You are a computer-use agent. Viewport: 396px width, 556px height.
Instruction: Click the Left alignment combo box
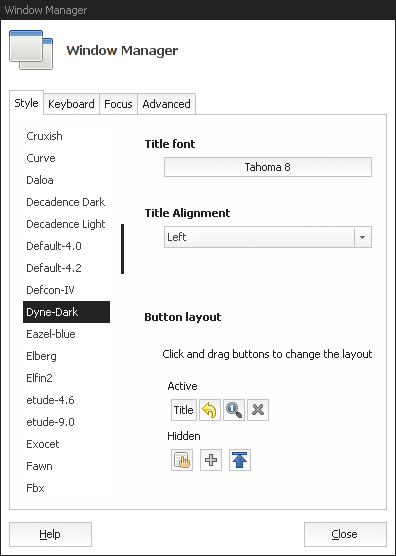pyautogui.click(x=268, y=237)
